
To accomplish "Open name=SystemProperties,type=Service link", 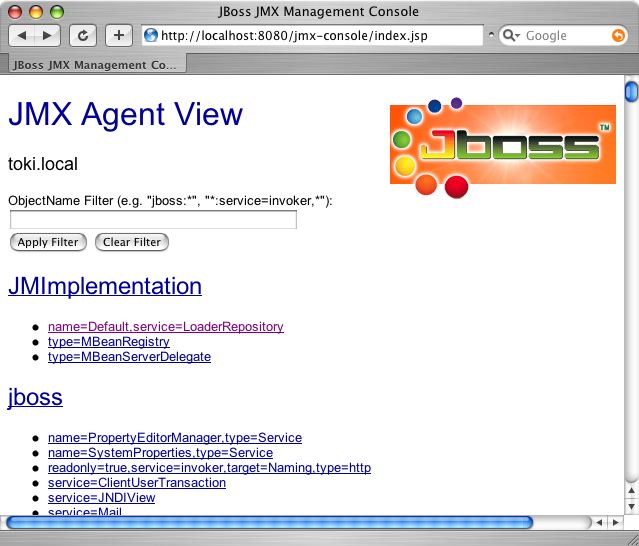I will point(160,453).
